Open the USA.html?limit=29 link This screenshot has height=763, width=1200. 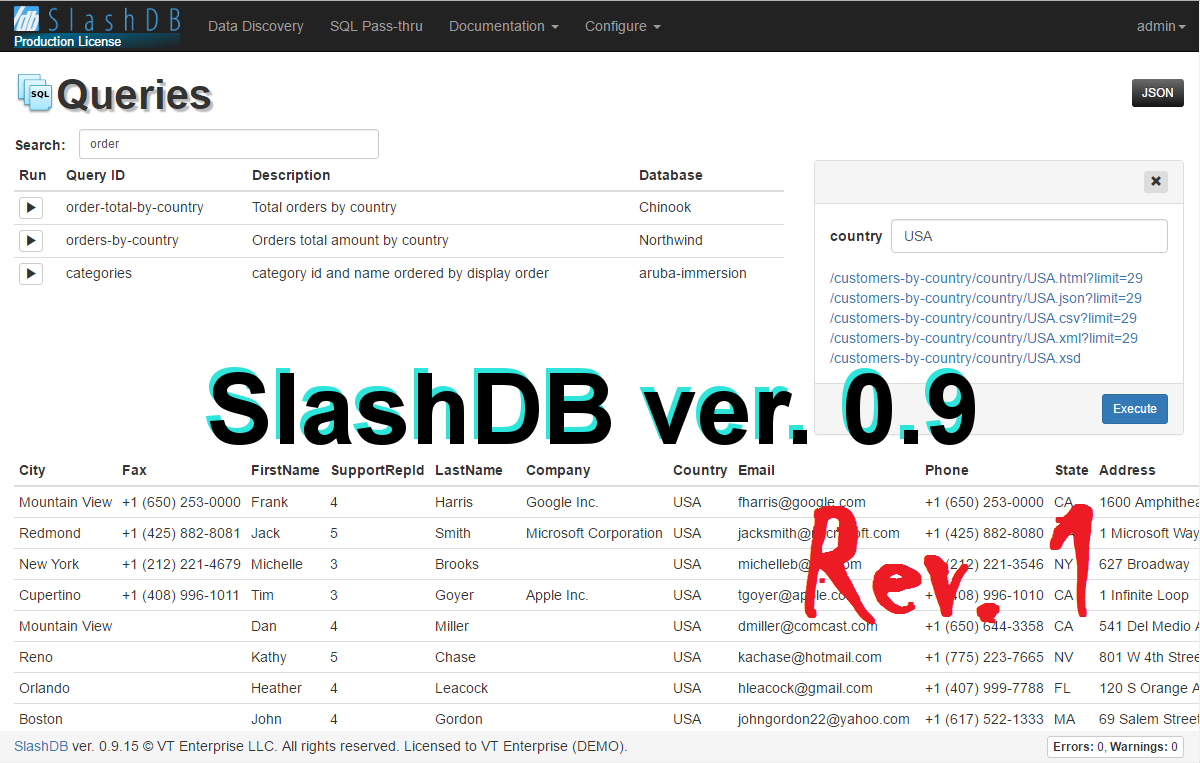coord(986,278)
